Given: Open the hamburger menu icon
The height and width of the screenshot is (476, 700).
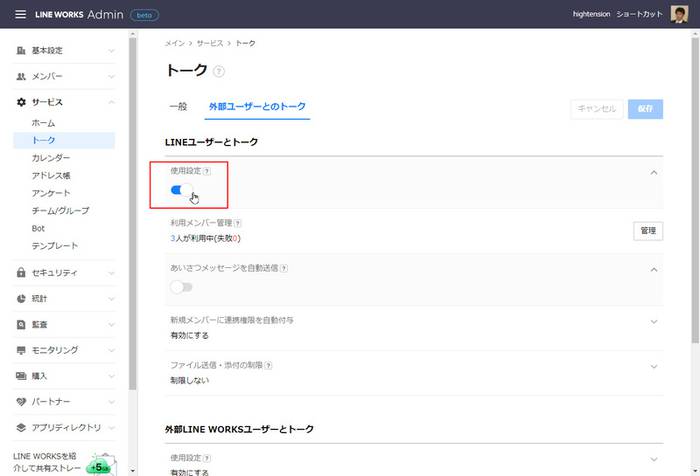Looking at the screenshot, I should [x=21, y=14].
